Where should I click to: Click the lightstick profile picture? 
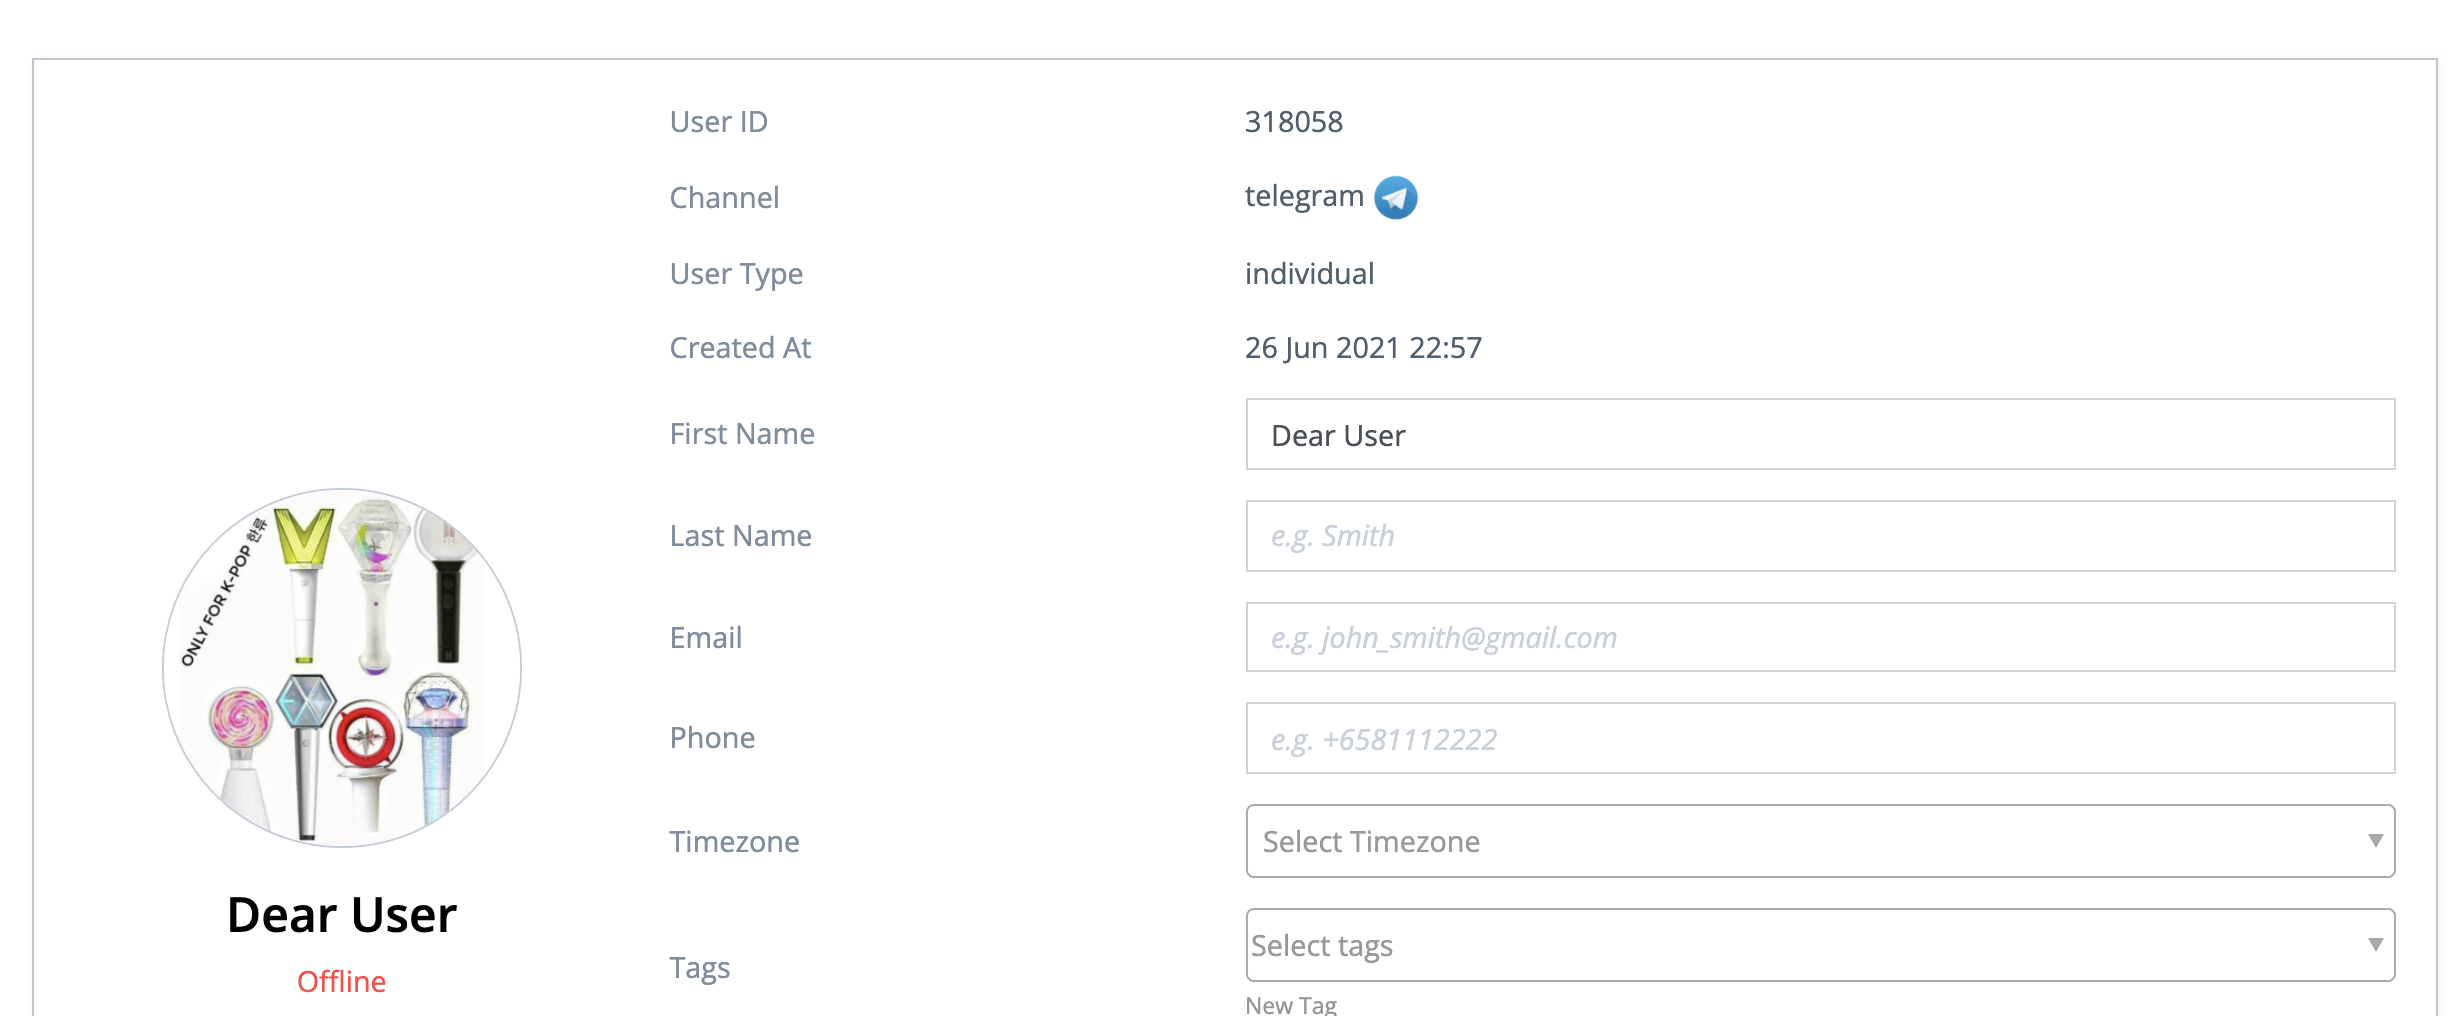click(342, 667)
